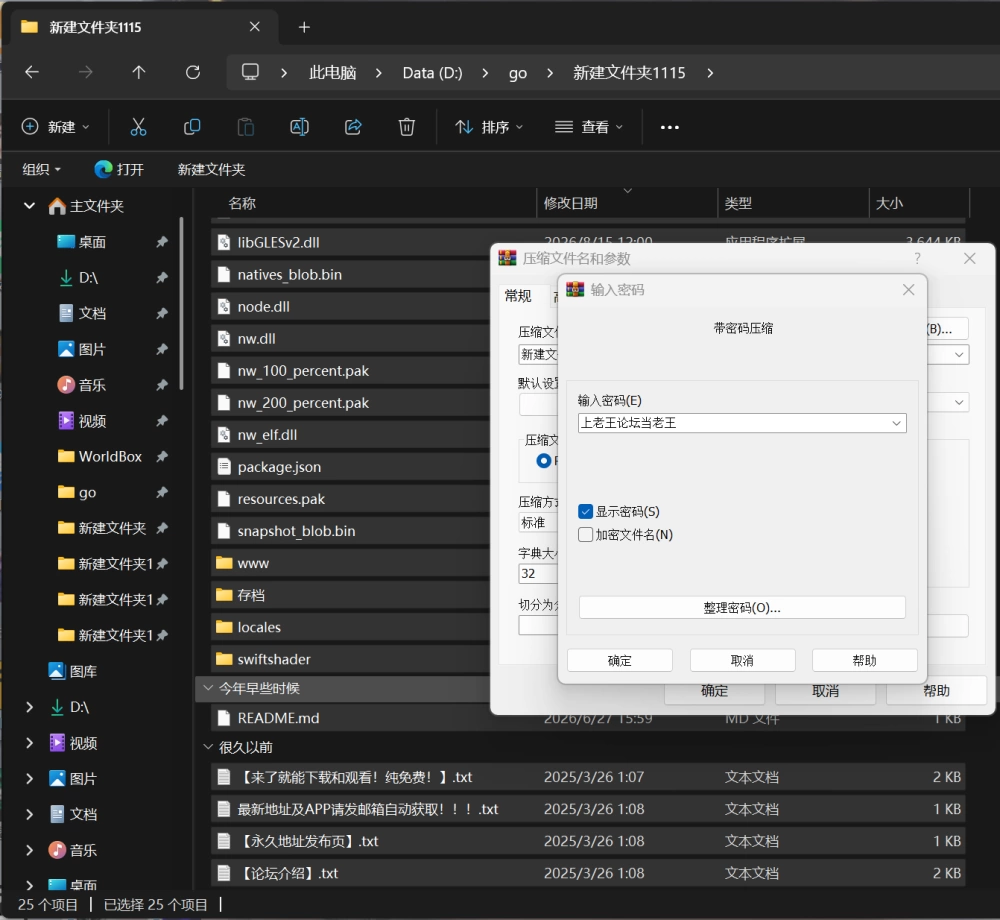Open the 查看 view dropdown
The height and width of the screenshot is (920, 1000).
589,127
